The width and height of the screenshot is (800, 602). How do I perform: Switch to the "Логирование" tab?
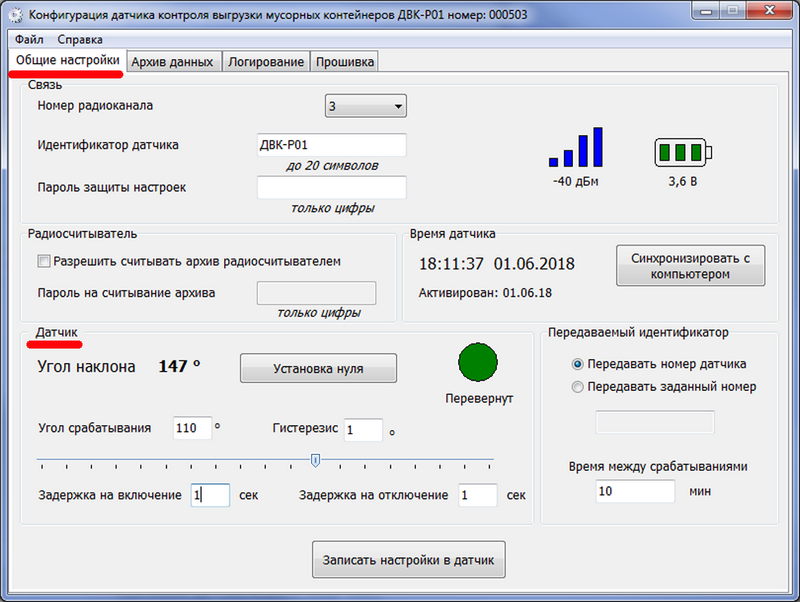pos(266,62)
